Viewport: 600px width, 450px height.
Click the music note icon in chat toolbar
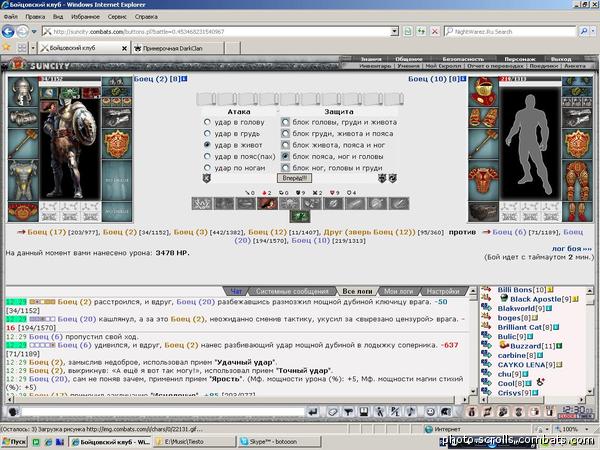click(411, 412)
